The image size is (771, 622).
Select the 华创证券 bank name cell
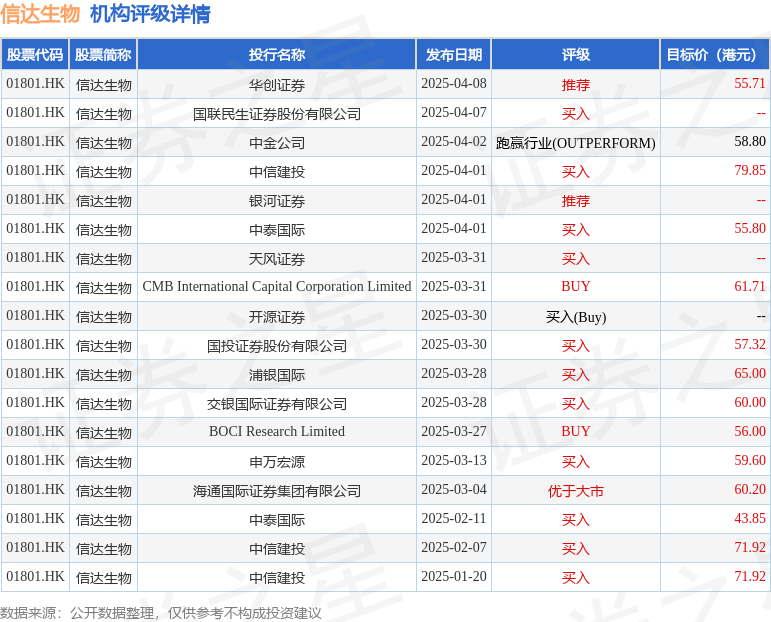[x=277, y=85]
